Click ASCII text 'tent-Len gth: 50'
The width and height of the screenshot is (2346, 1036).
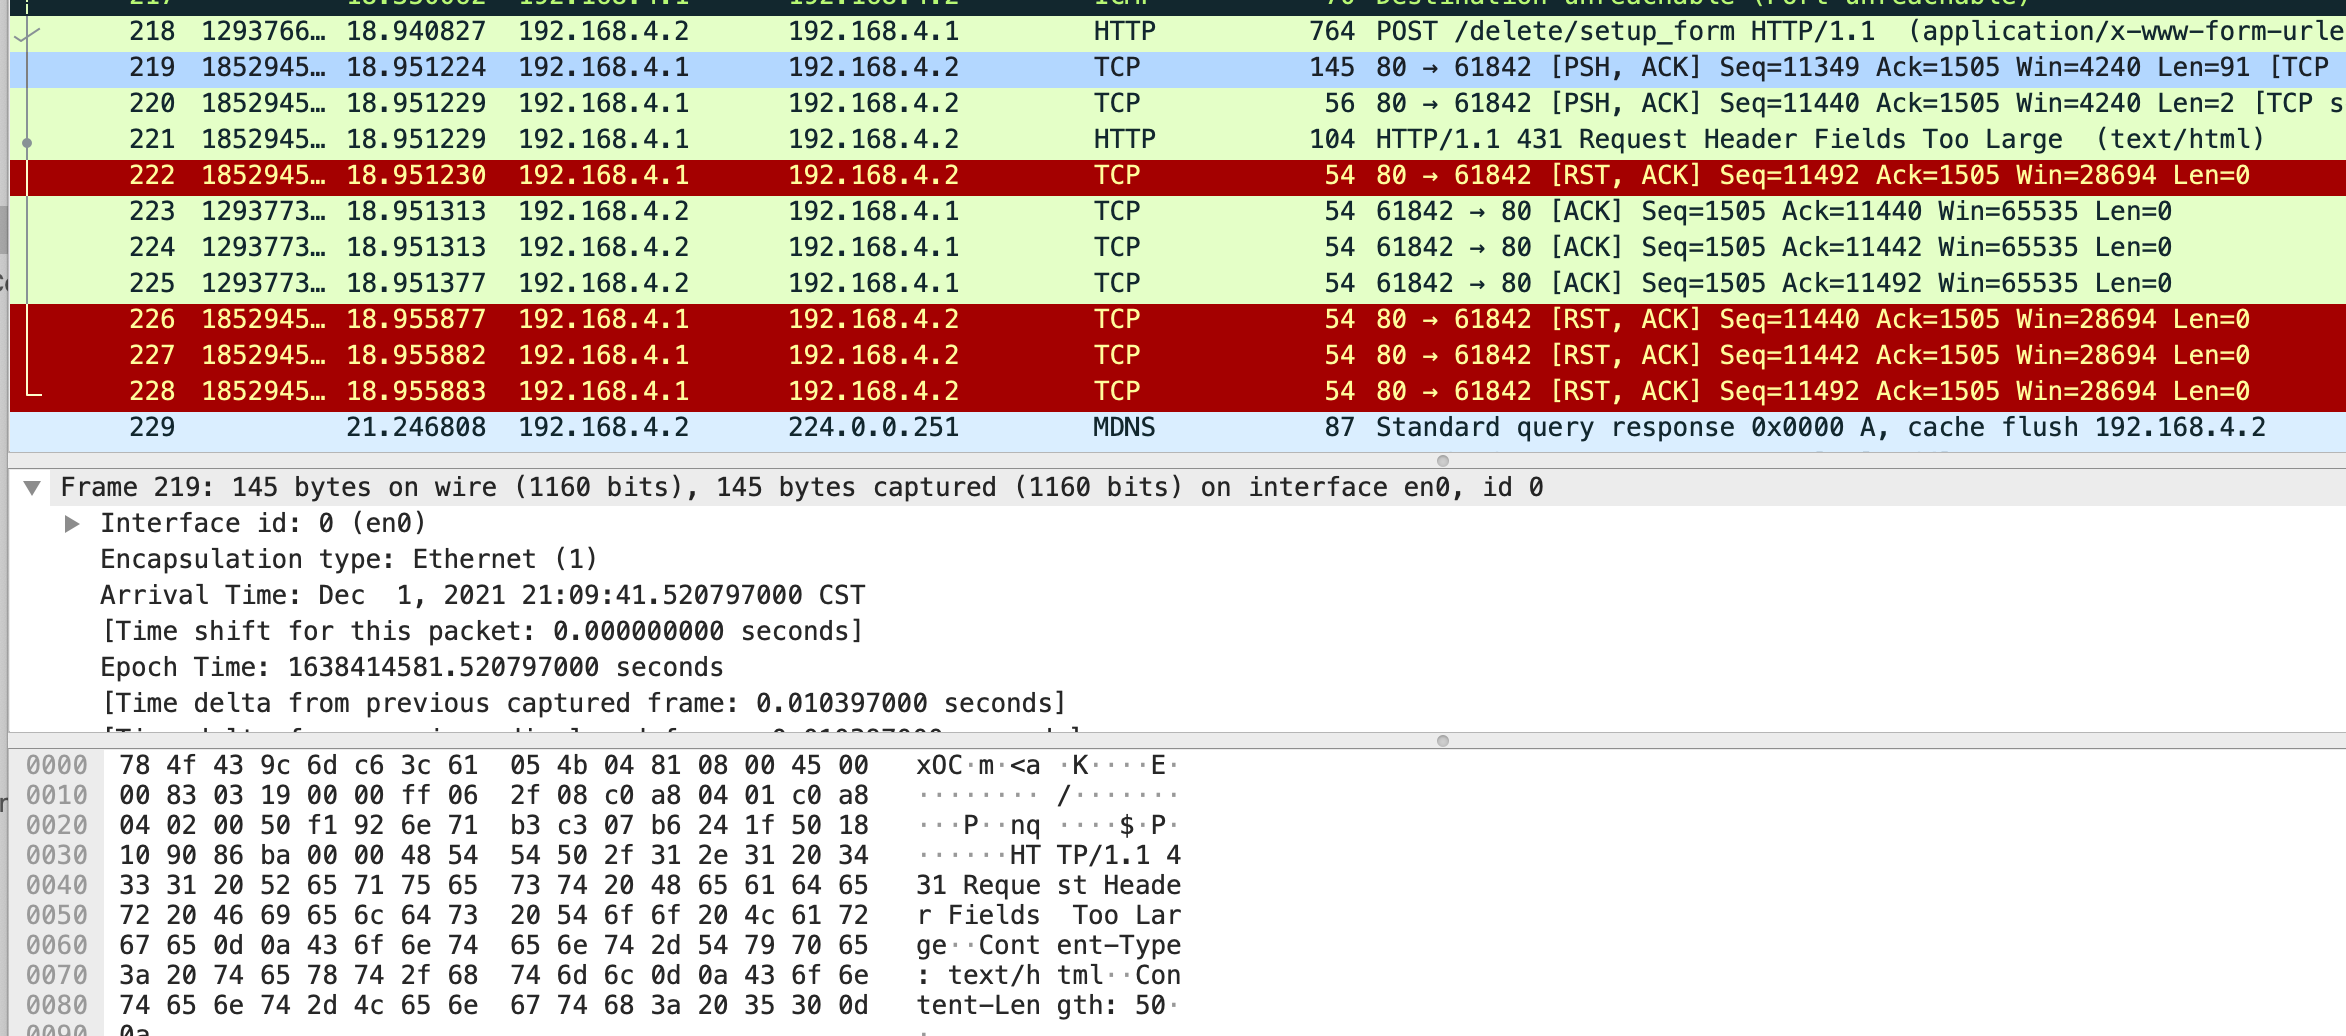click(1048, 1006)
